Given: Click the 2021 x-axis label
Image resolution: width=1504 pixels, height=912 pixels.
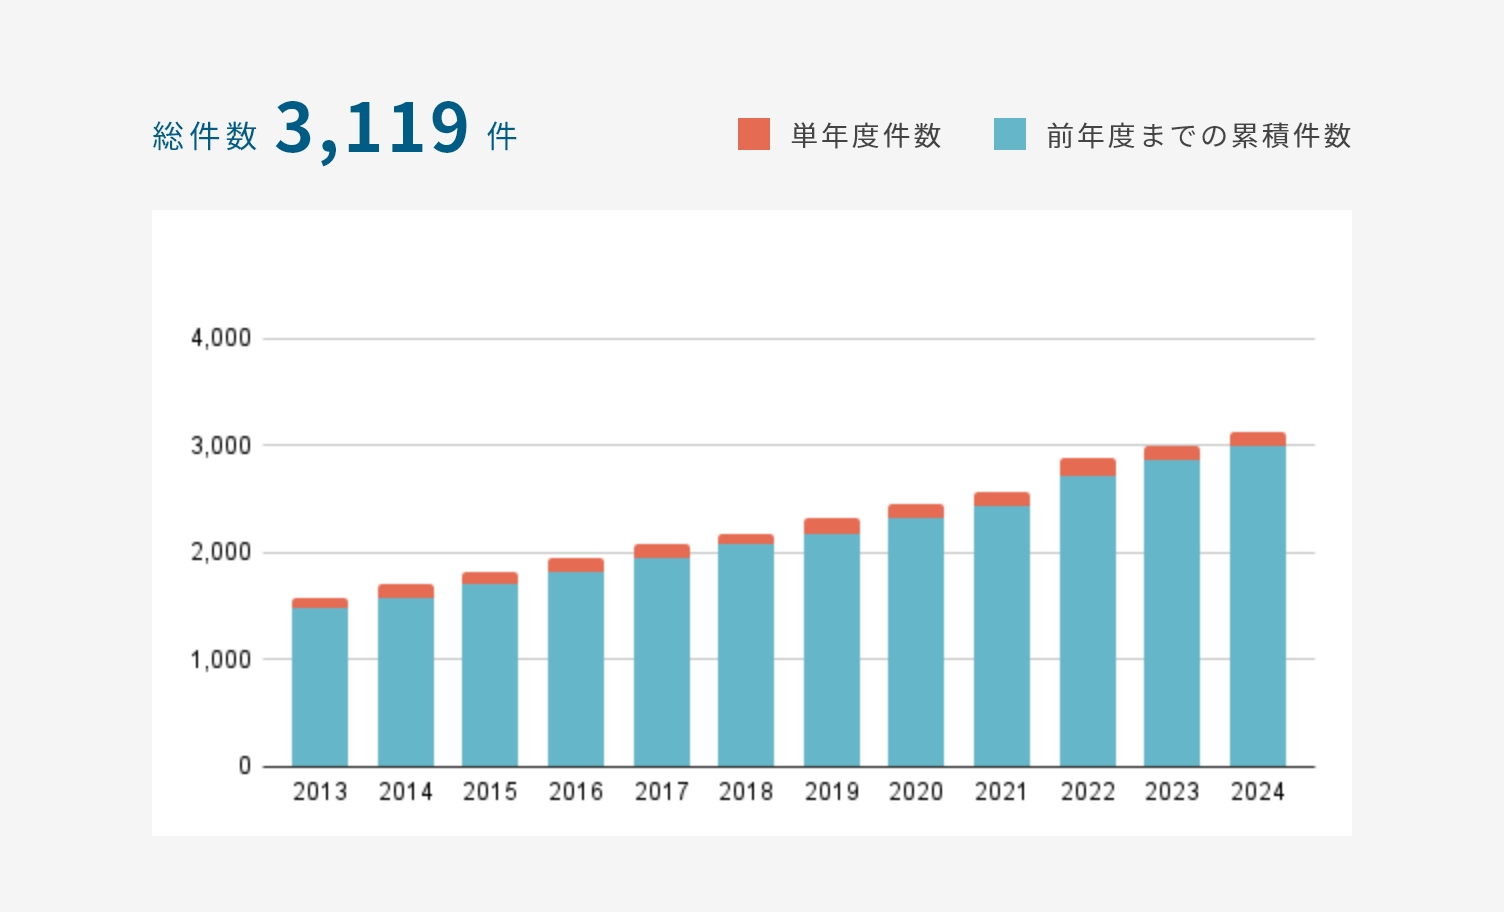Looking at the screenshot, I should (x=1002, y=792).
